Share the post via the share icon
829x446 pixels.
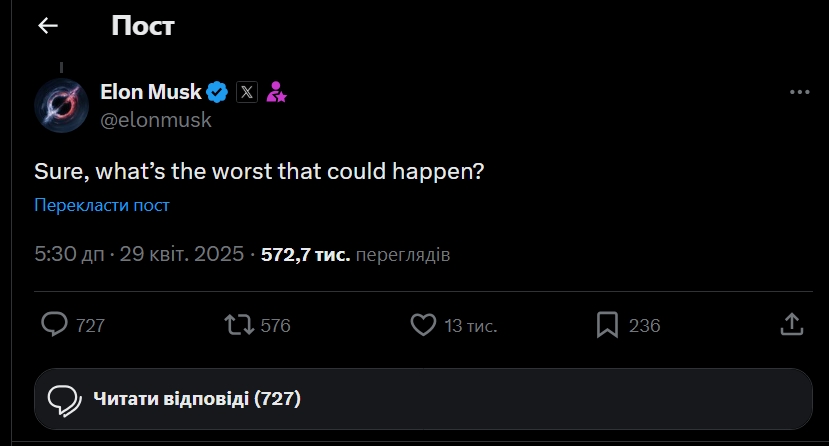pos(790,325)
